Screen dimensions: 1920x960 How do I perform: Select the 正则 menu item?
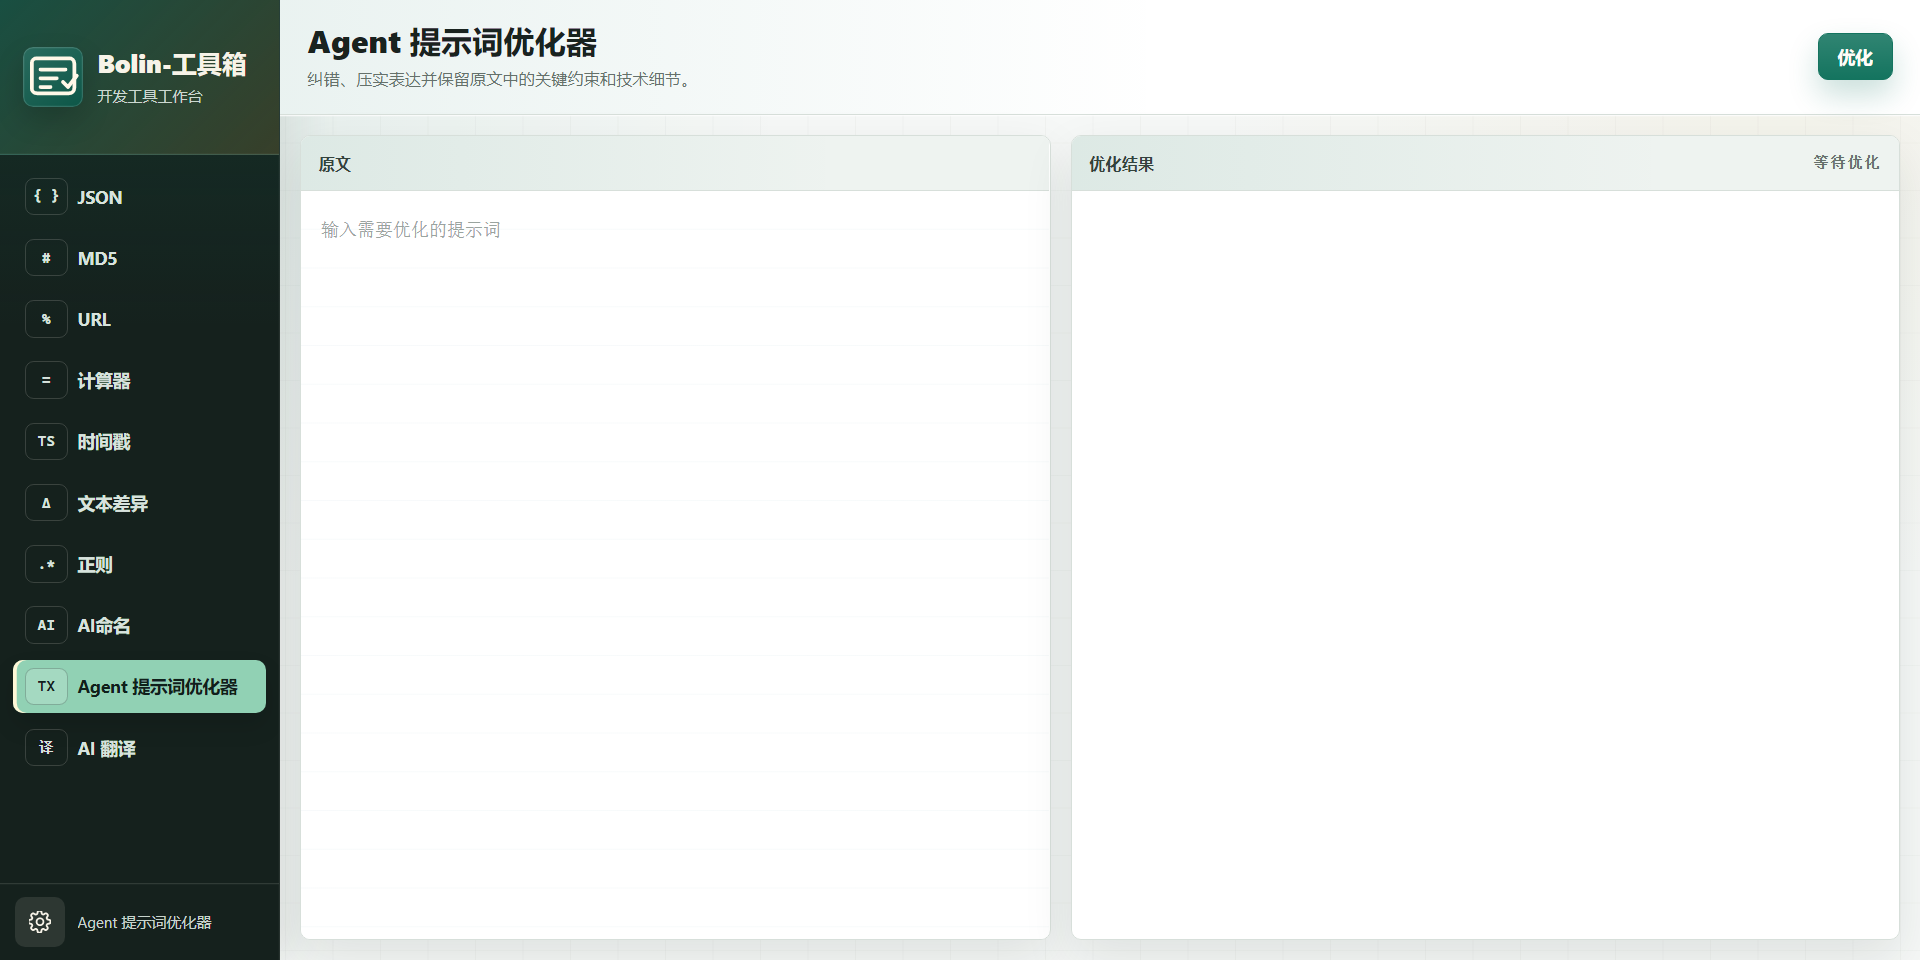pos(140,564)
